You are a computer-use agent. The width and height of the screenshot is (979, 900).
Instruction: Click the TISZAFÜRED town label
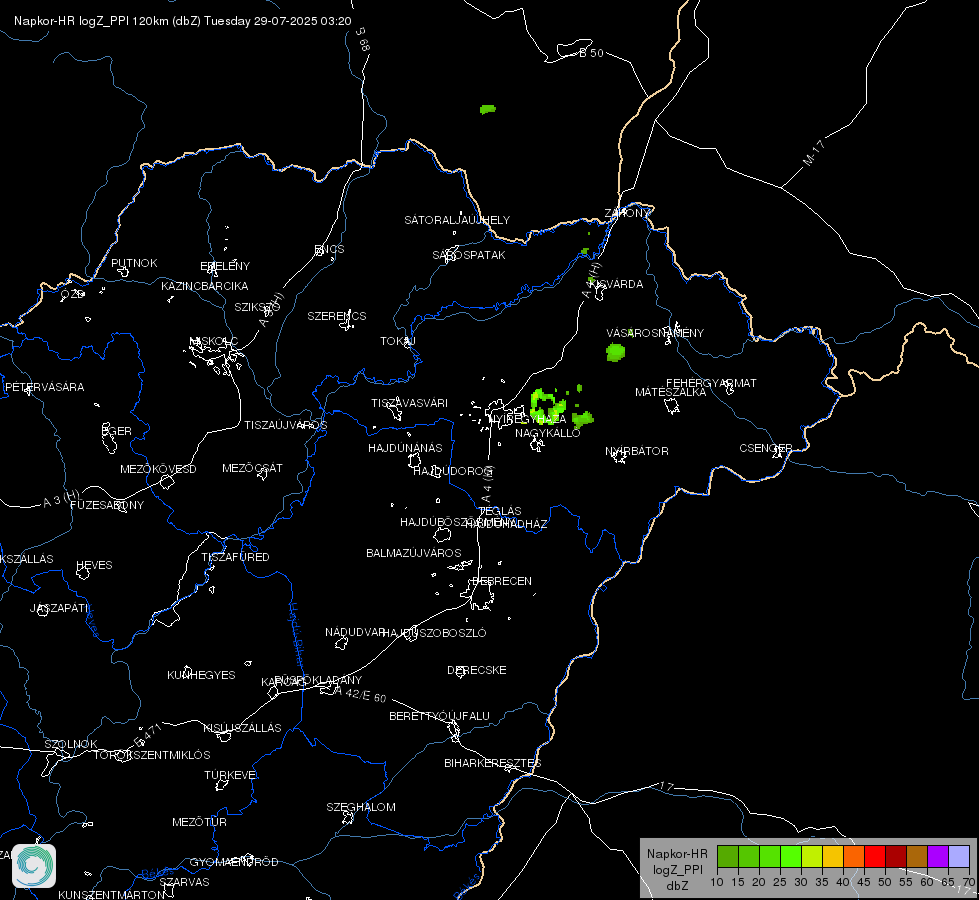pos(235,557)
